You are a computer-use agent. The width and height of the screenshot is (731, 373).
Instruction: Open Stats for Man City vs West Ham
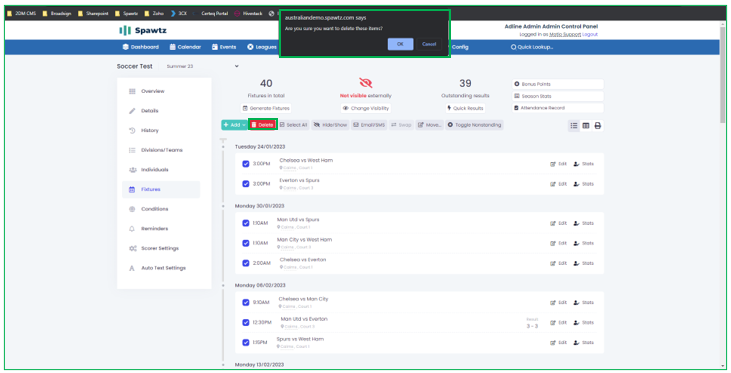coord(584,243)
